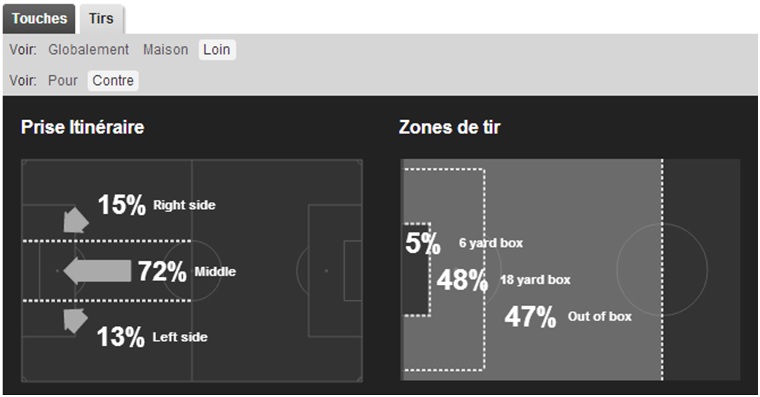Click the 47% out of box zone
The image size is (760, 397).
point(530,317)
